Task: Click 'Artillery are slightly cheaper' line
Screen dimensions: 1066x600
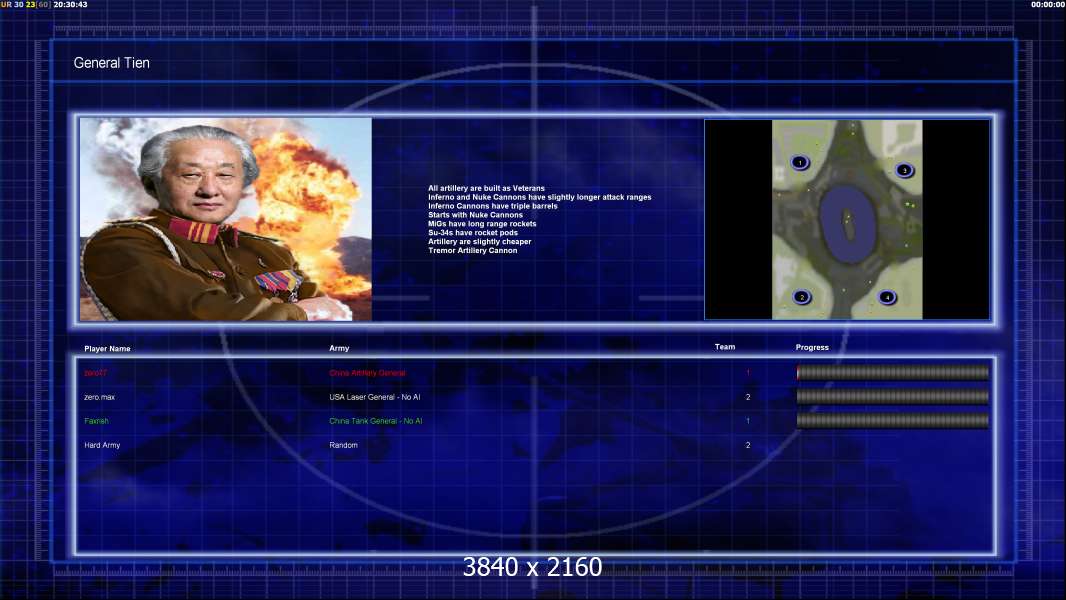Action: pyautogui.click(x=479, y=241)
